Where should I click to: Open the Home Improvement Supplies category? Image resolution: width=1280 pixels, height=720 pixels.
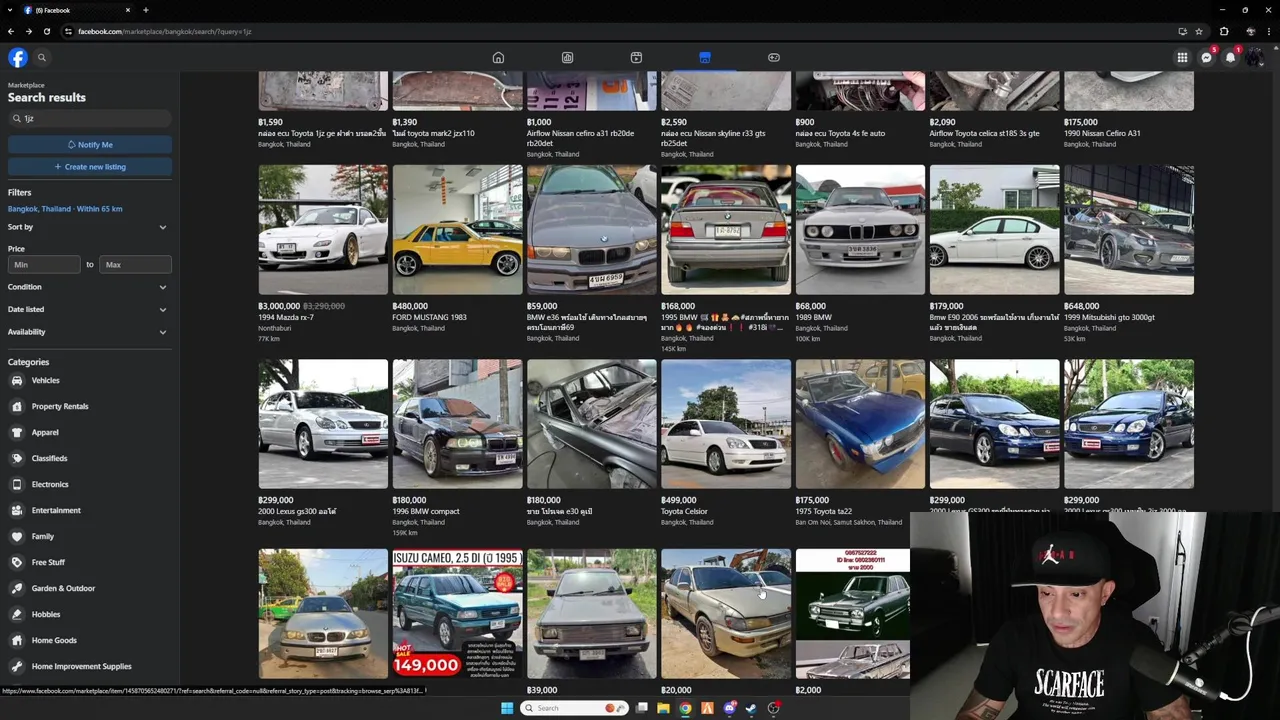point(88,667)
